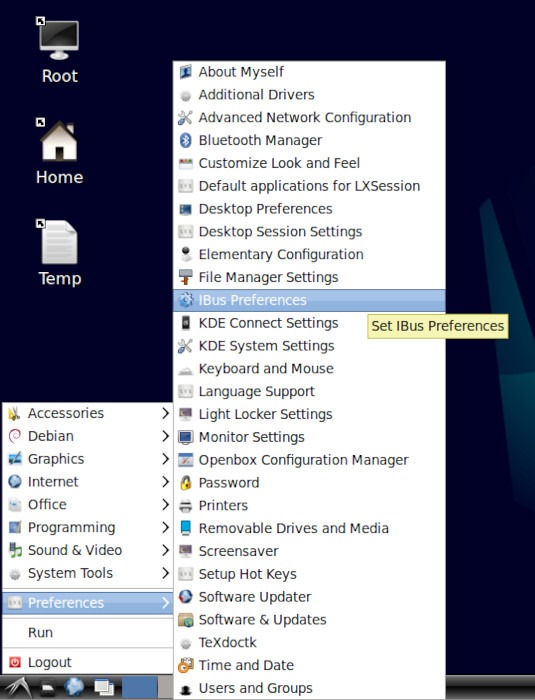Open the Debian menu category
Image resolution: width=535 pixels, height=700 pixels.
click(88, 436)
